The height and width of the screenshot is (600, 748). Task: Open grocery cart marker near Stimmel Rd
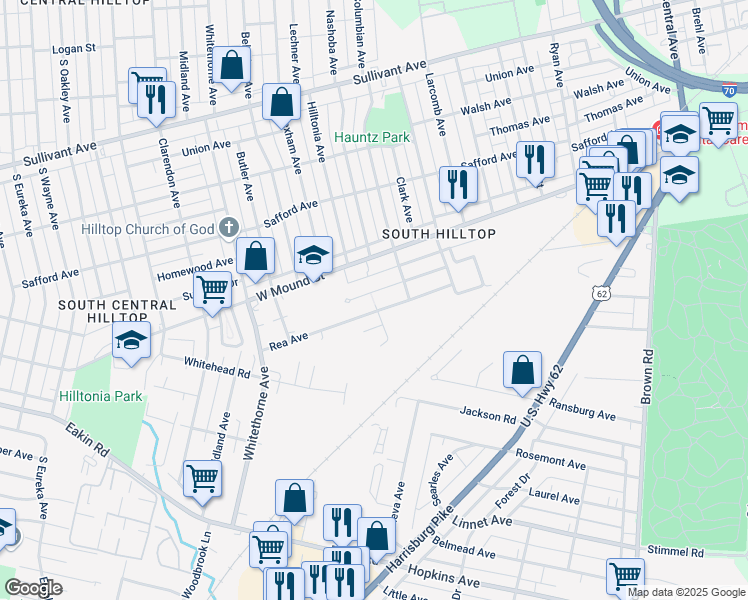point(625,577)
